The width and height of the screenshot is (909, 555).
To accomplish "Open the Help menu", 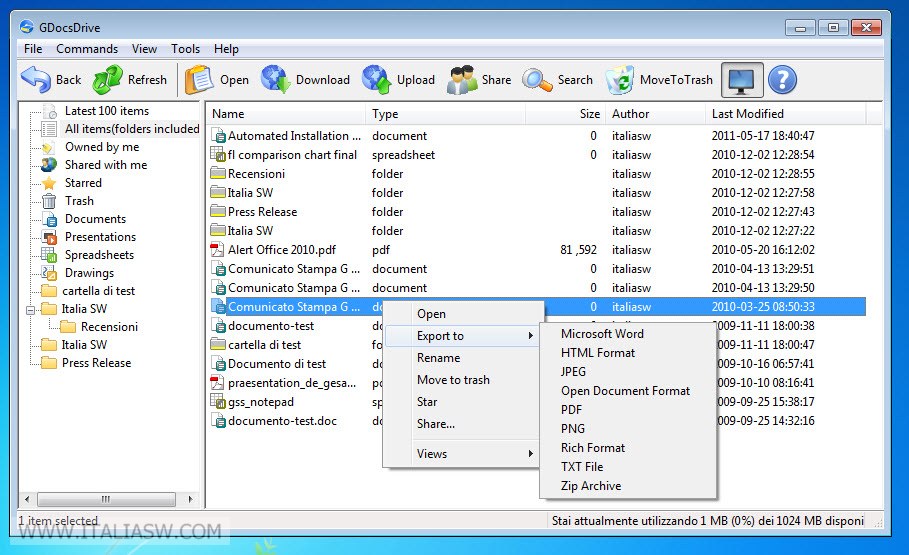I will [x=226, y=49].
